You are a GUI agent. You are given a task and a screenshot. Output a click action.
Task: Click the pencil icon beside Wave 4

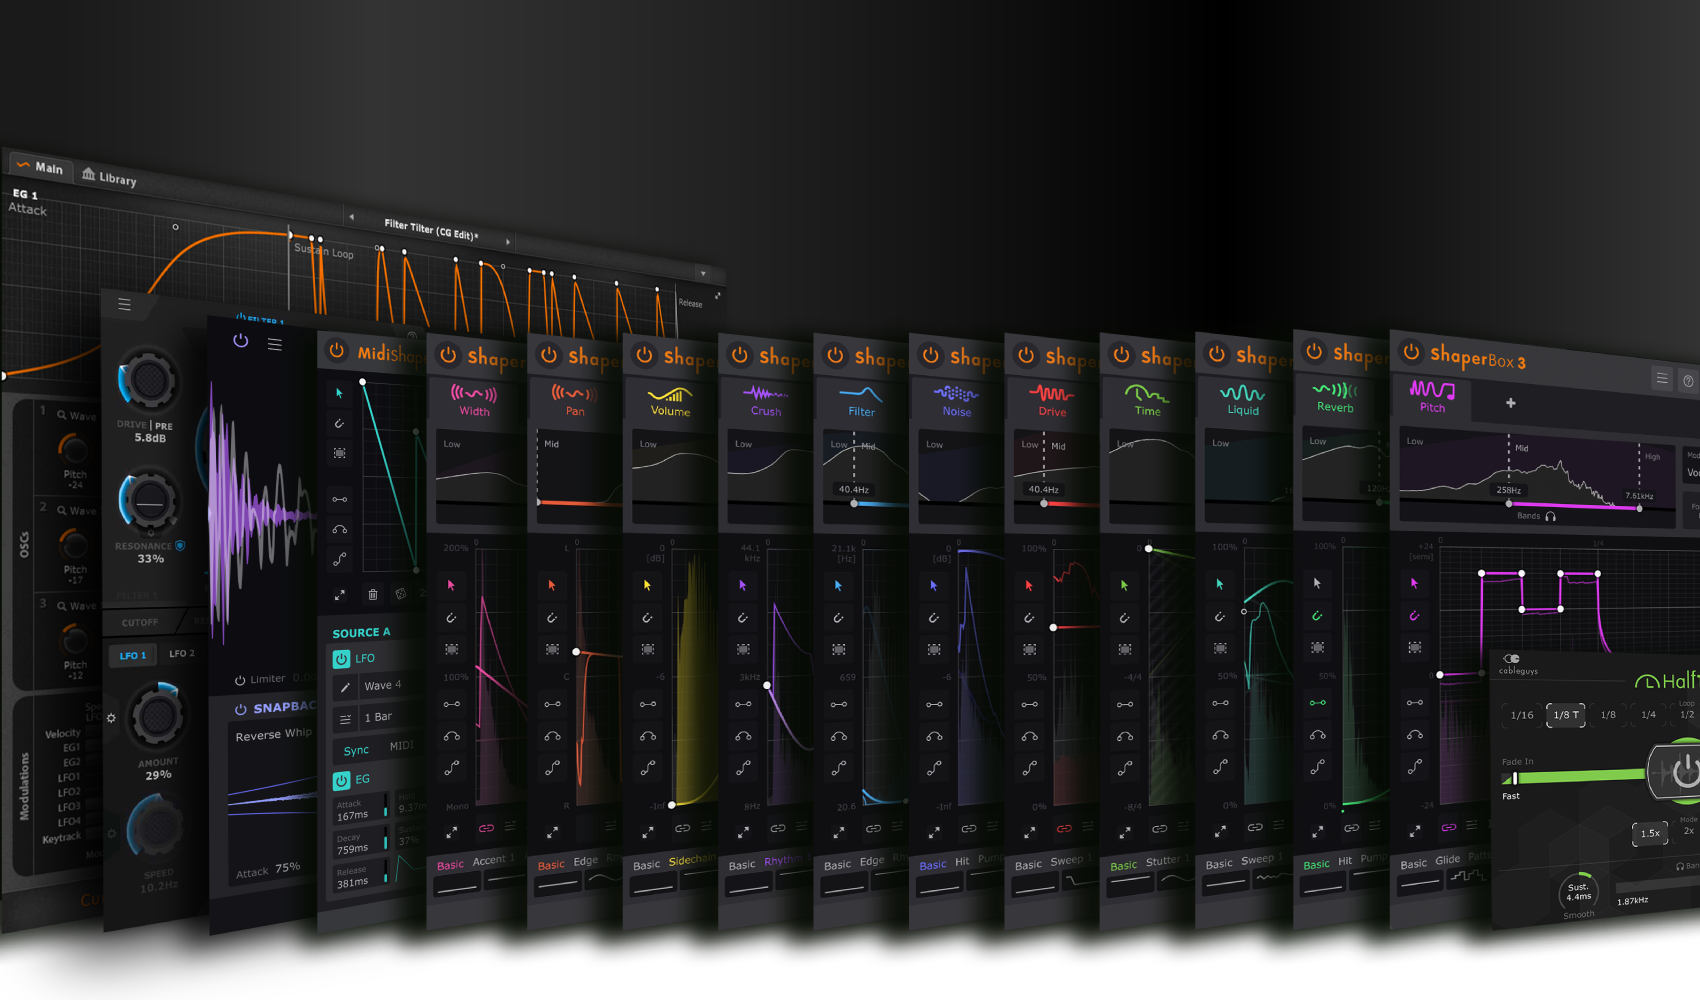point(345,687)
